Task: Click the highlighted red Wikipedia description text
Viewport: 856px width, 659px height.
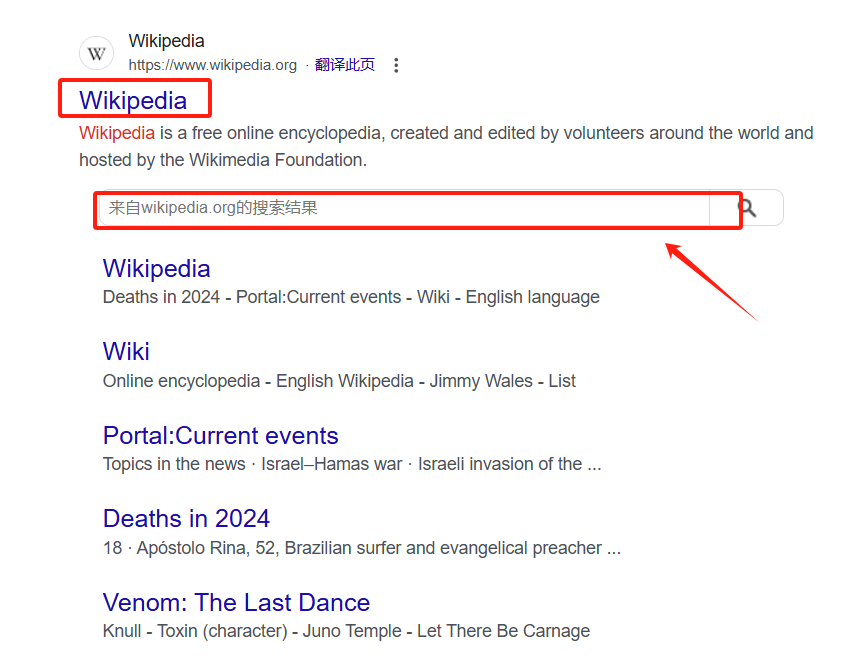Action: pos(117,132)
